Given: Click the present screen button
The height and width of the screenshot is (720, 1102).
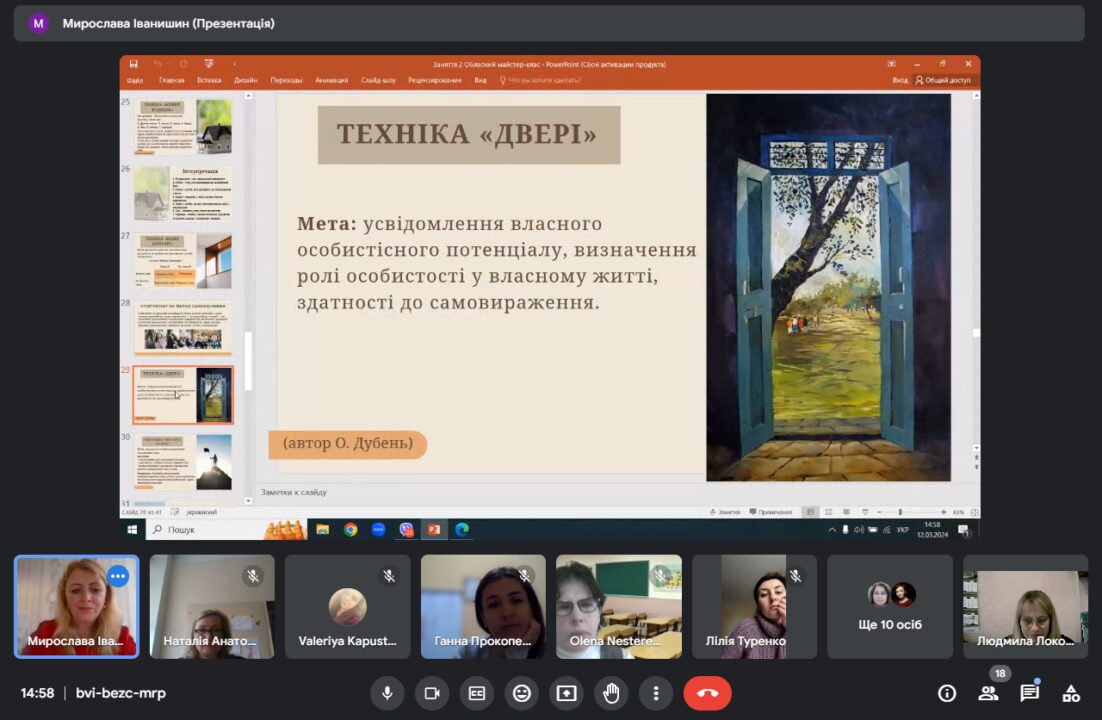Looking at the screenshot, I should [566, 693].
